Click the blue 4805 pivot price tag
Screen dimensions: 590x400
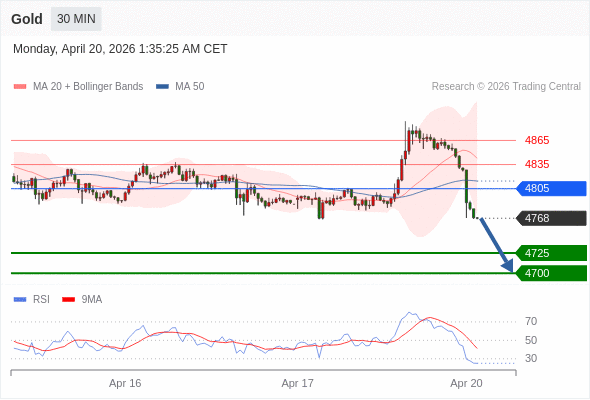click(x=551, y=188)
